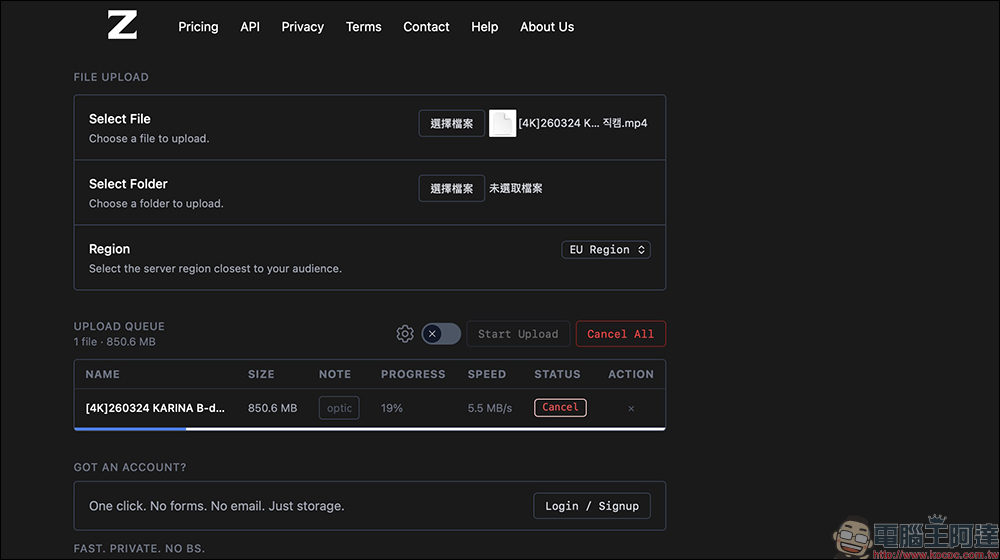1000x560 pixels.
Task: Click the selected file name ending .mp4
Action: [x=582, y=123]
